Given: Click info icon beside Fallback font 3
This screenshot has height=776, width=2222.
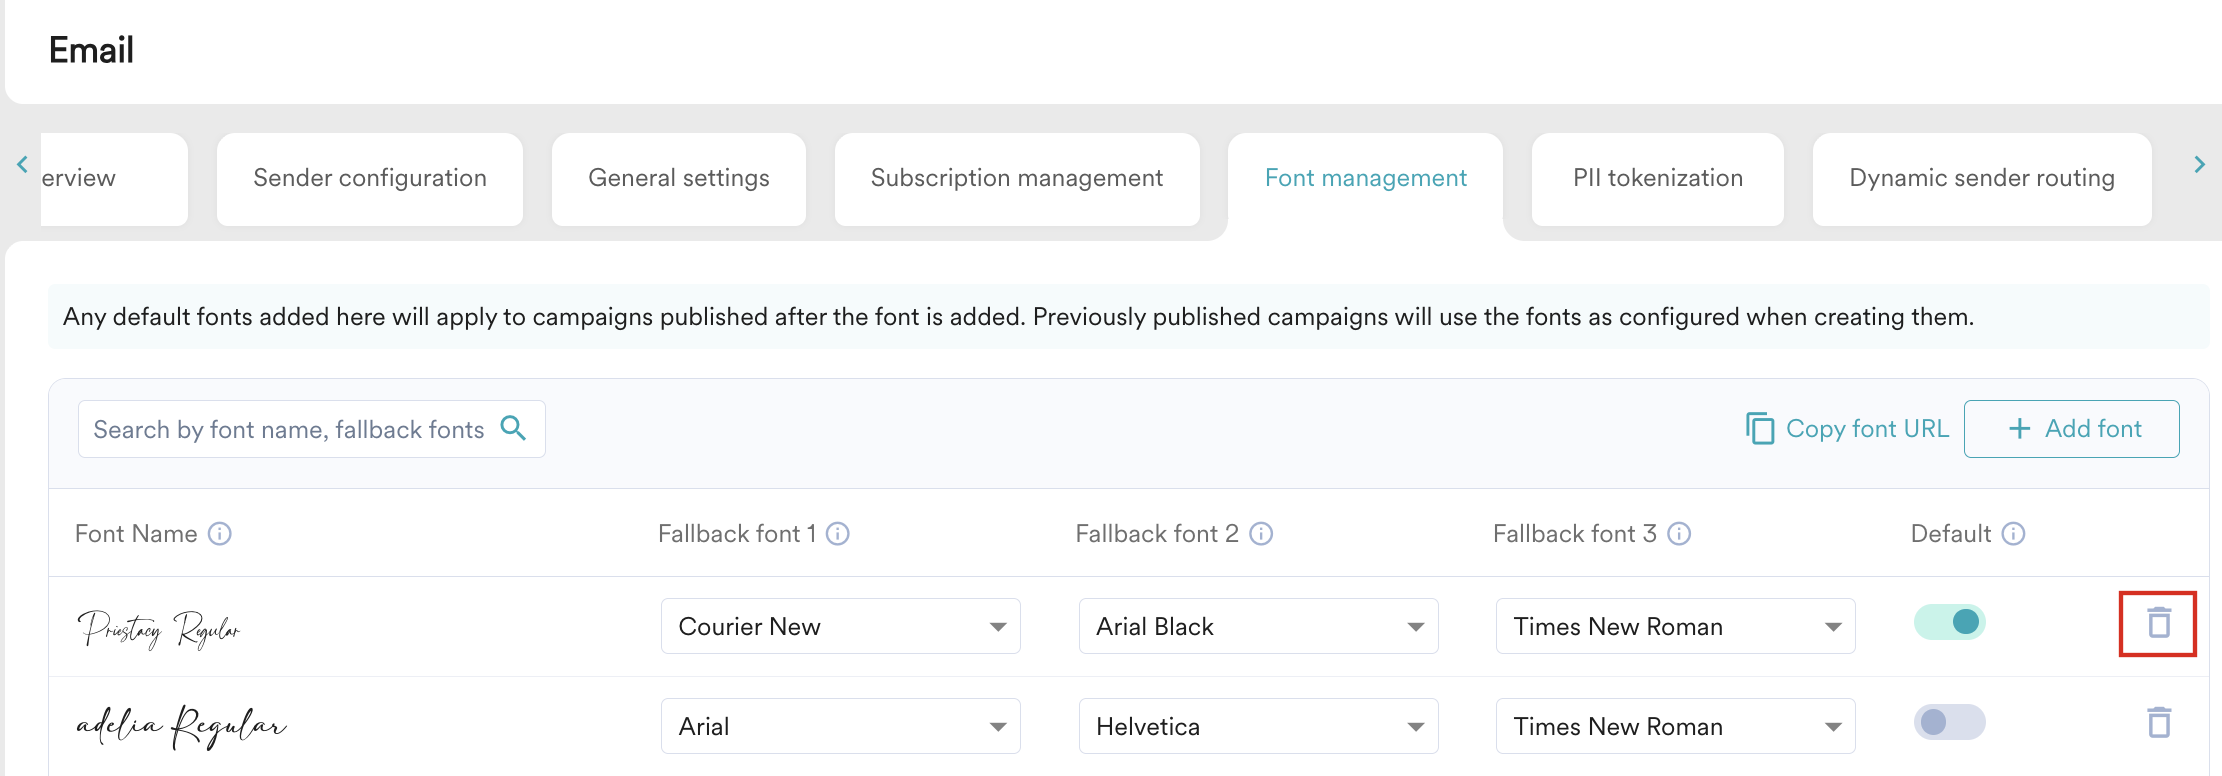Looking at the screenshot, I should [1679, 534].
